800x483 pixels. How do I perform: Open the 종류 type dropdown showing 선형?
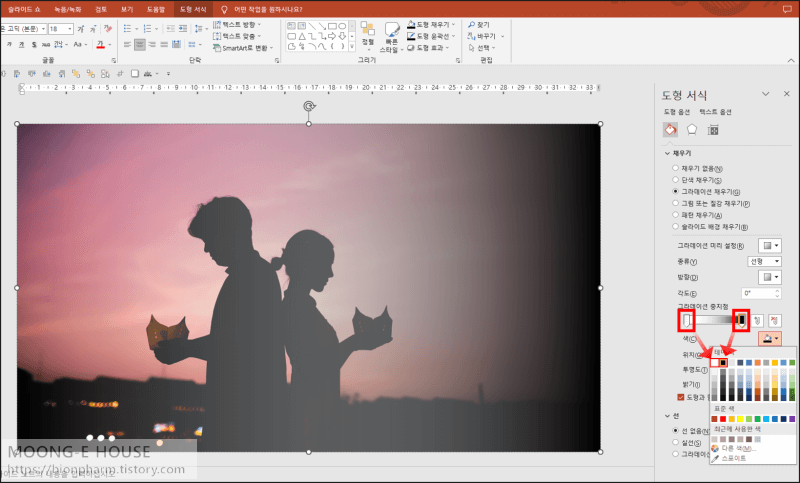pyautogui.click(x=764, y=262)
